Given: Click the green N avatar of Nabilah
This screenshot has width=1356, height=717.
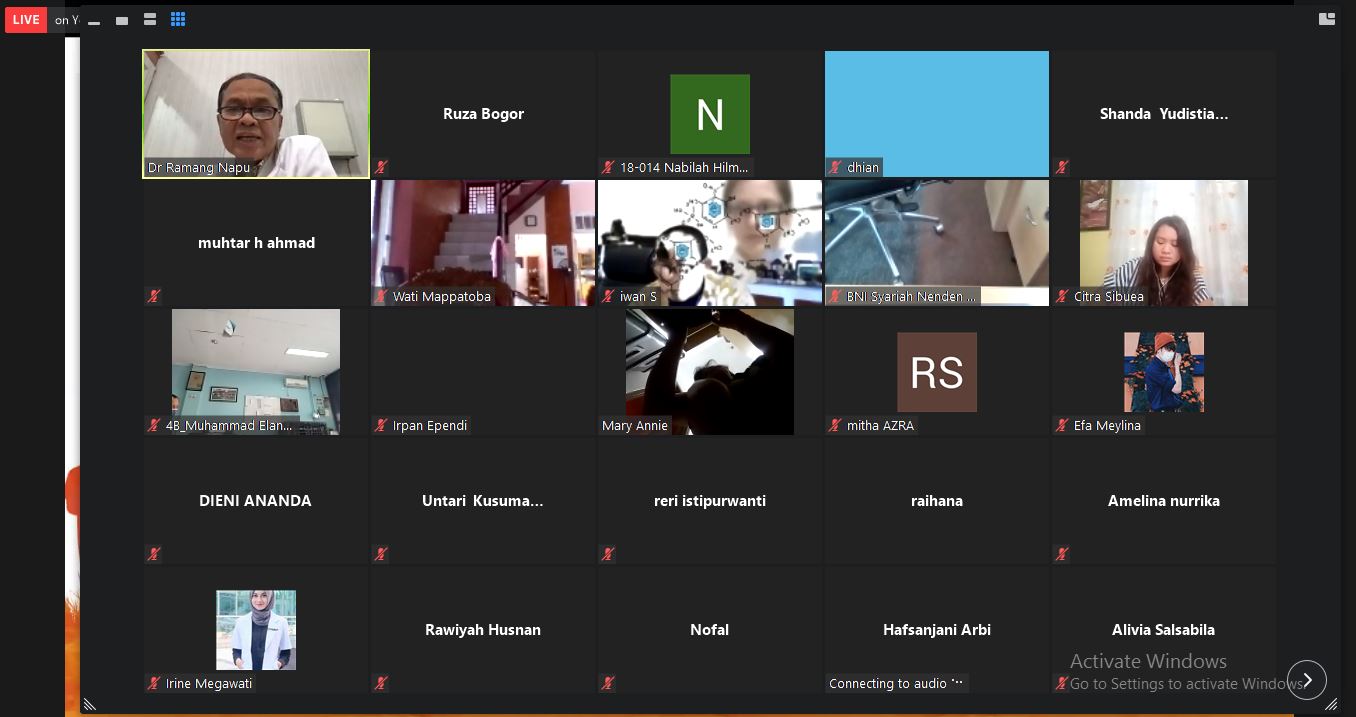Looking at the screenshot, I should [709, 114].
